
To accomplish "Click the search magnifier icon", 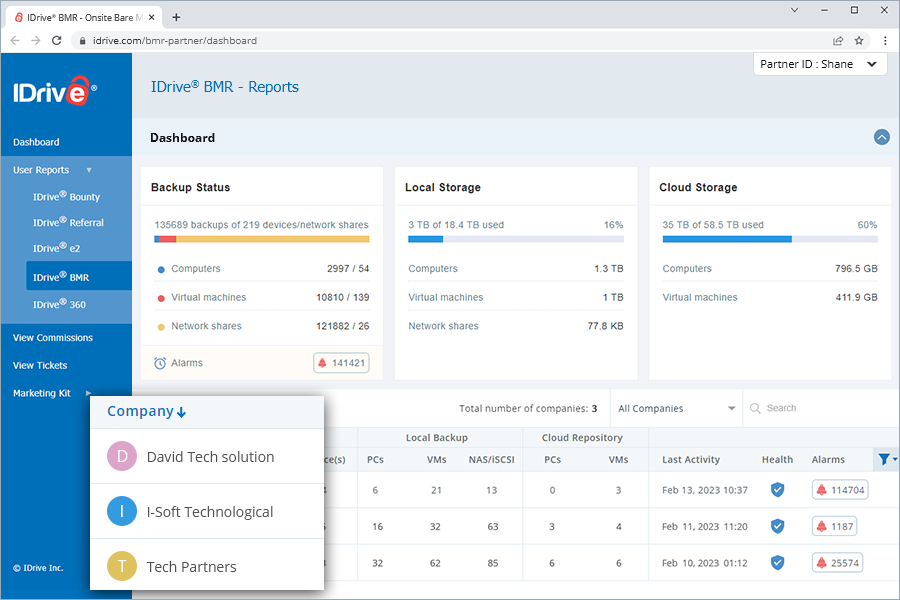I will click(755, 408).
